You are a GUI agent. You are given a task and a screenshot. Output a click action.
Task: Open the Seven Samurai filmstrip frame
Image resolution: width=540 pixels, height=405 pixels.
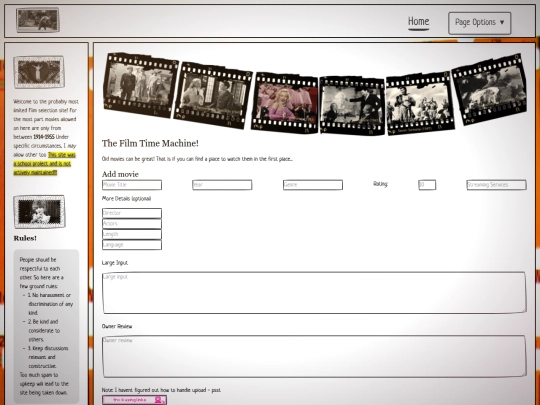point(419,103)
